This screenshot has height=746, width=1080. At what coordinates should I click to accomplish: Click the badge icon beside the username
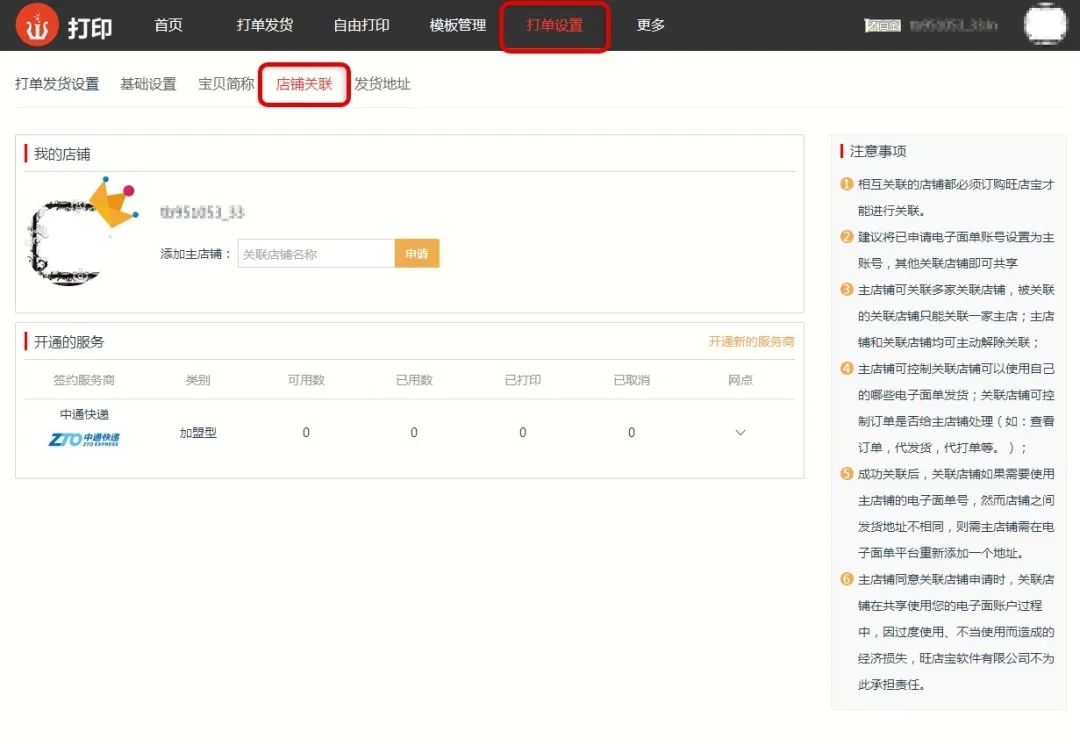tap(883, 26)
